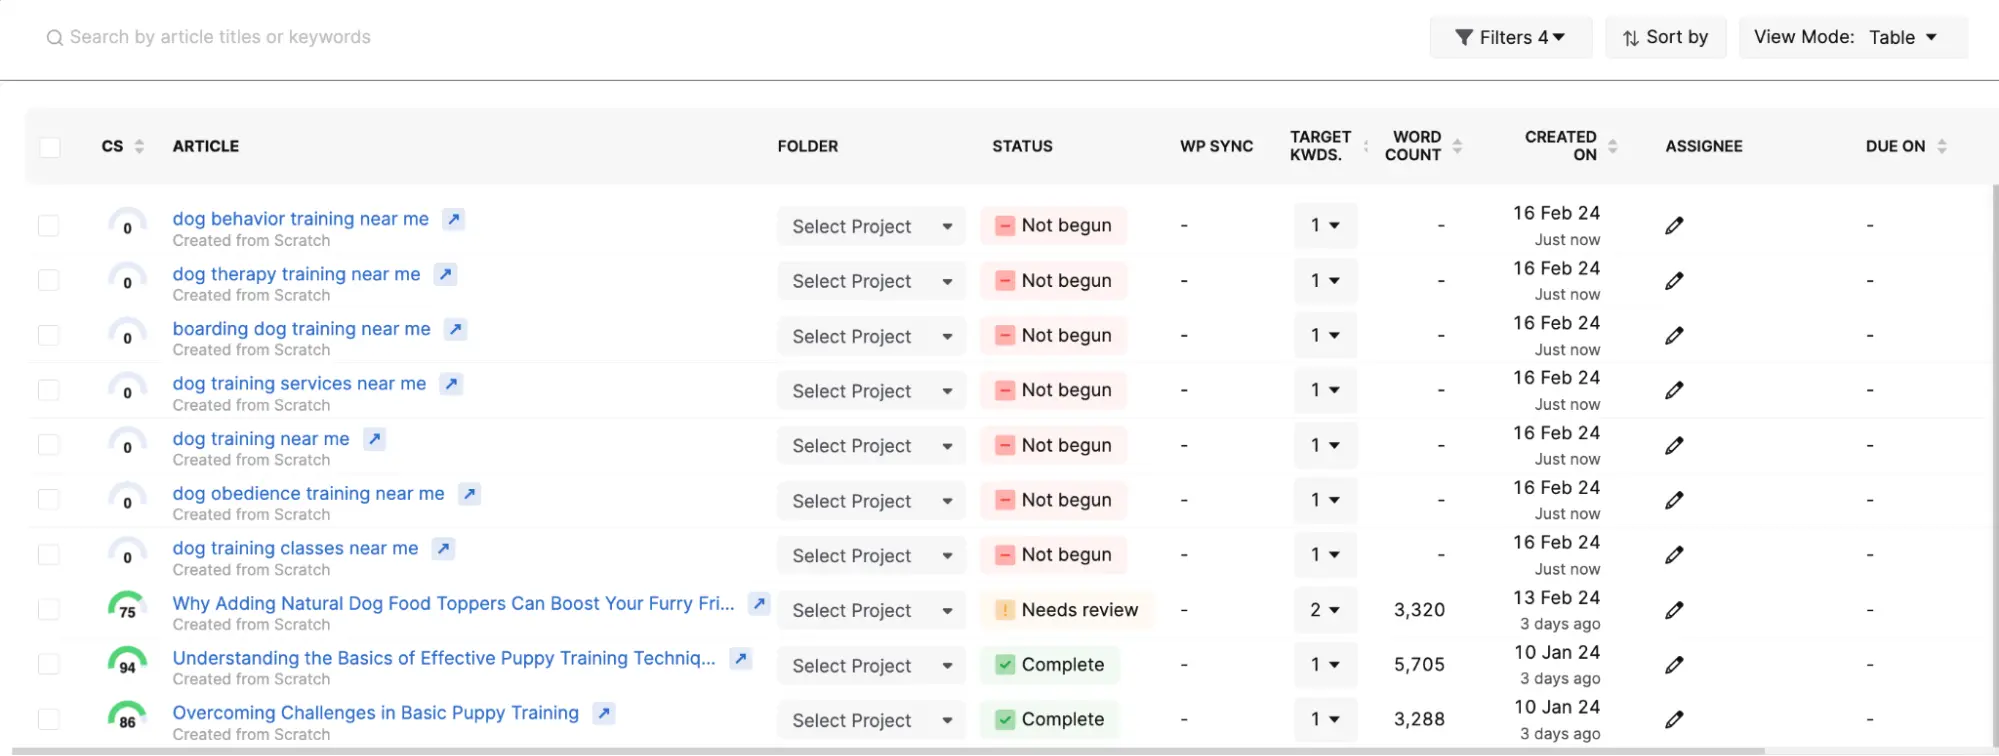Toggle the select-all checkbox in table header
The image size is (1999, 756).
click(50, 147)
